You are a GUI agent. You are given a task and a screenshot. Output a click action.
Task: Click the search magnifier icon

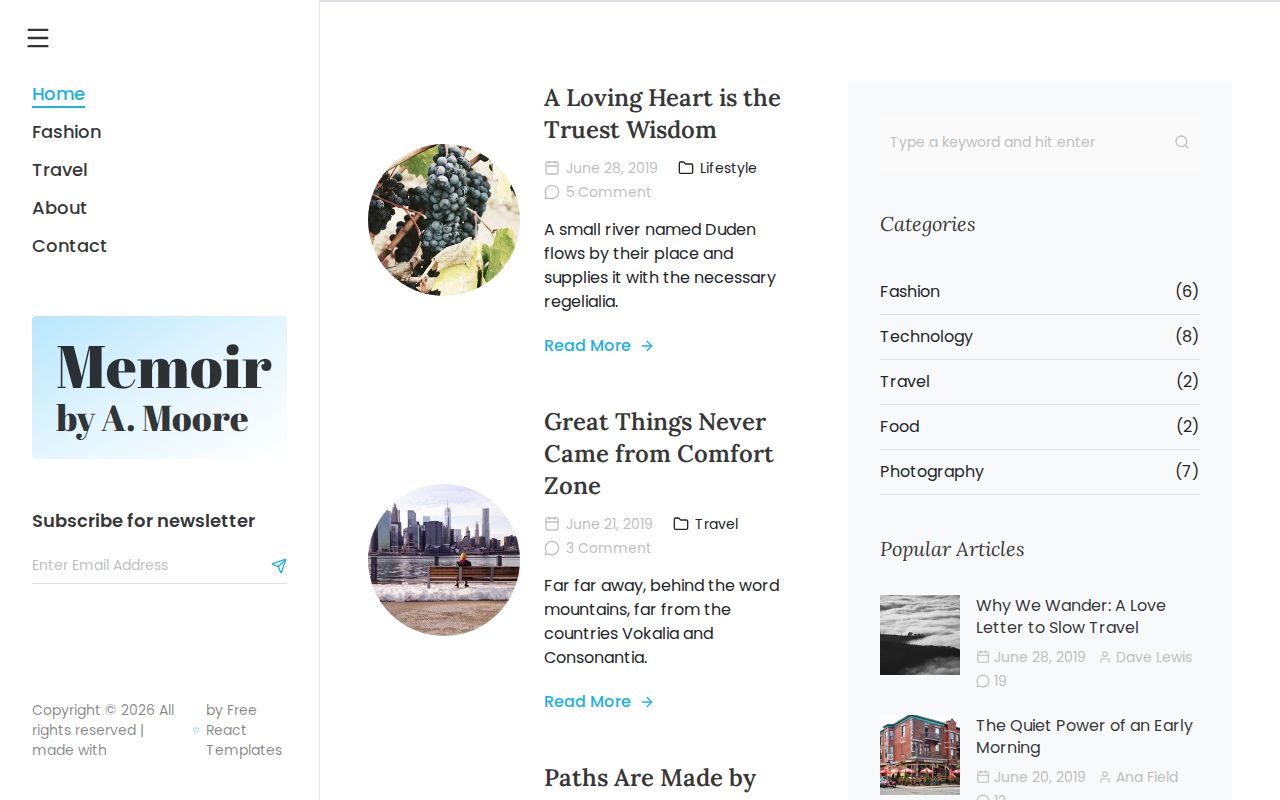coord(1182,142)
